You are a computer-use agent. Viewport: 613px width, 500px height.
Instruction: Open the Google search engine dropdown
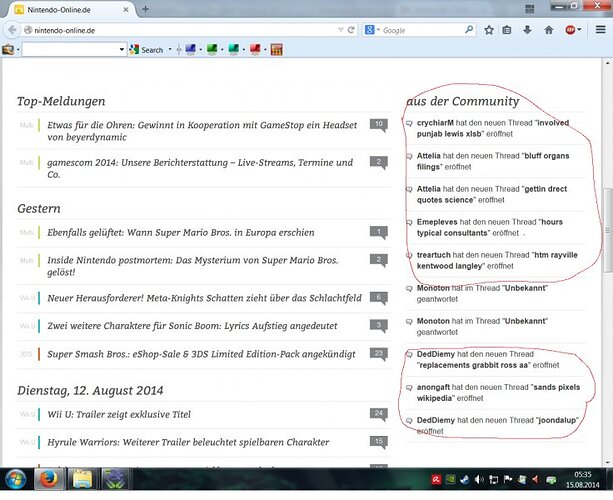pyautogui.click(x=371, y=30)
